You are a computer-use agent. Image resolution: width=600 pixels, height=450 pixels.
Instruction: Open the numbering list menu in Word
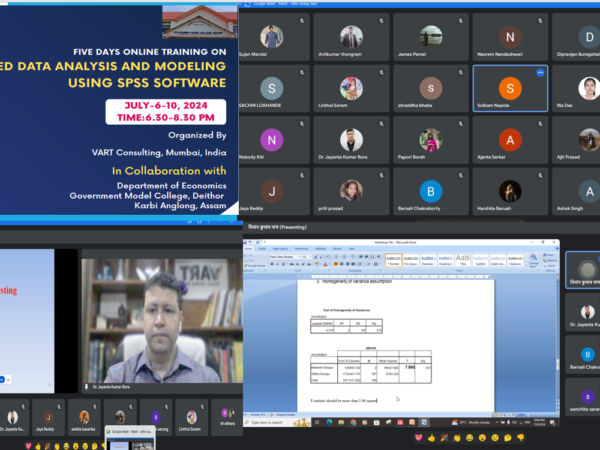coord(345,257)
